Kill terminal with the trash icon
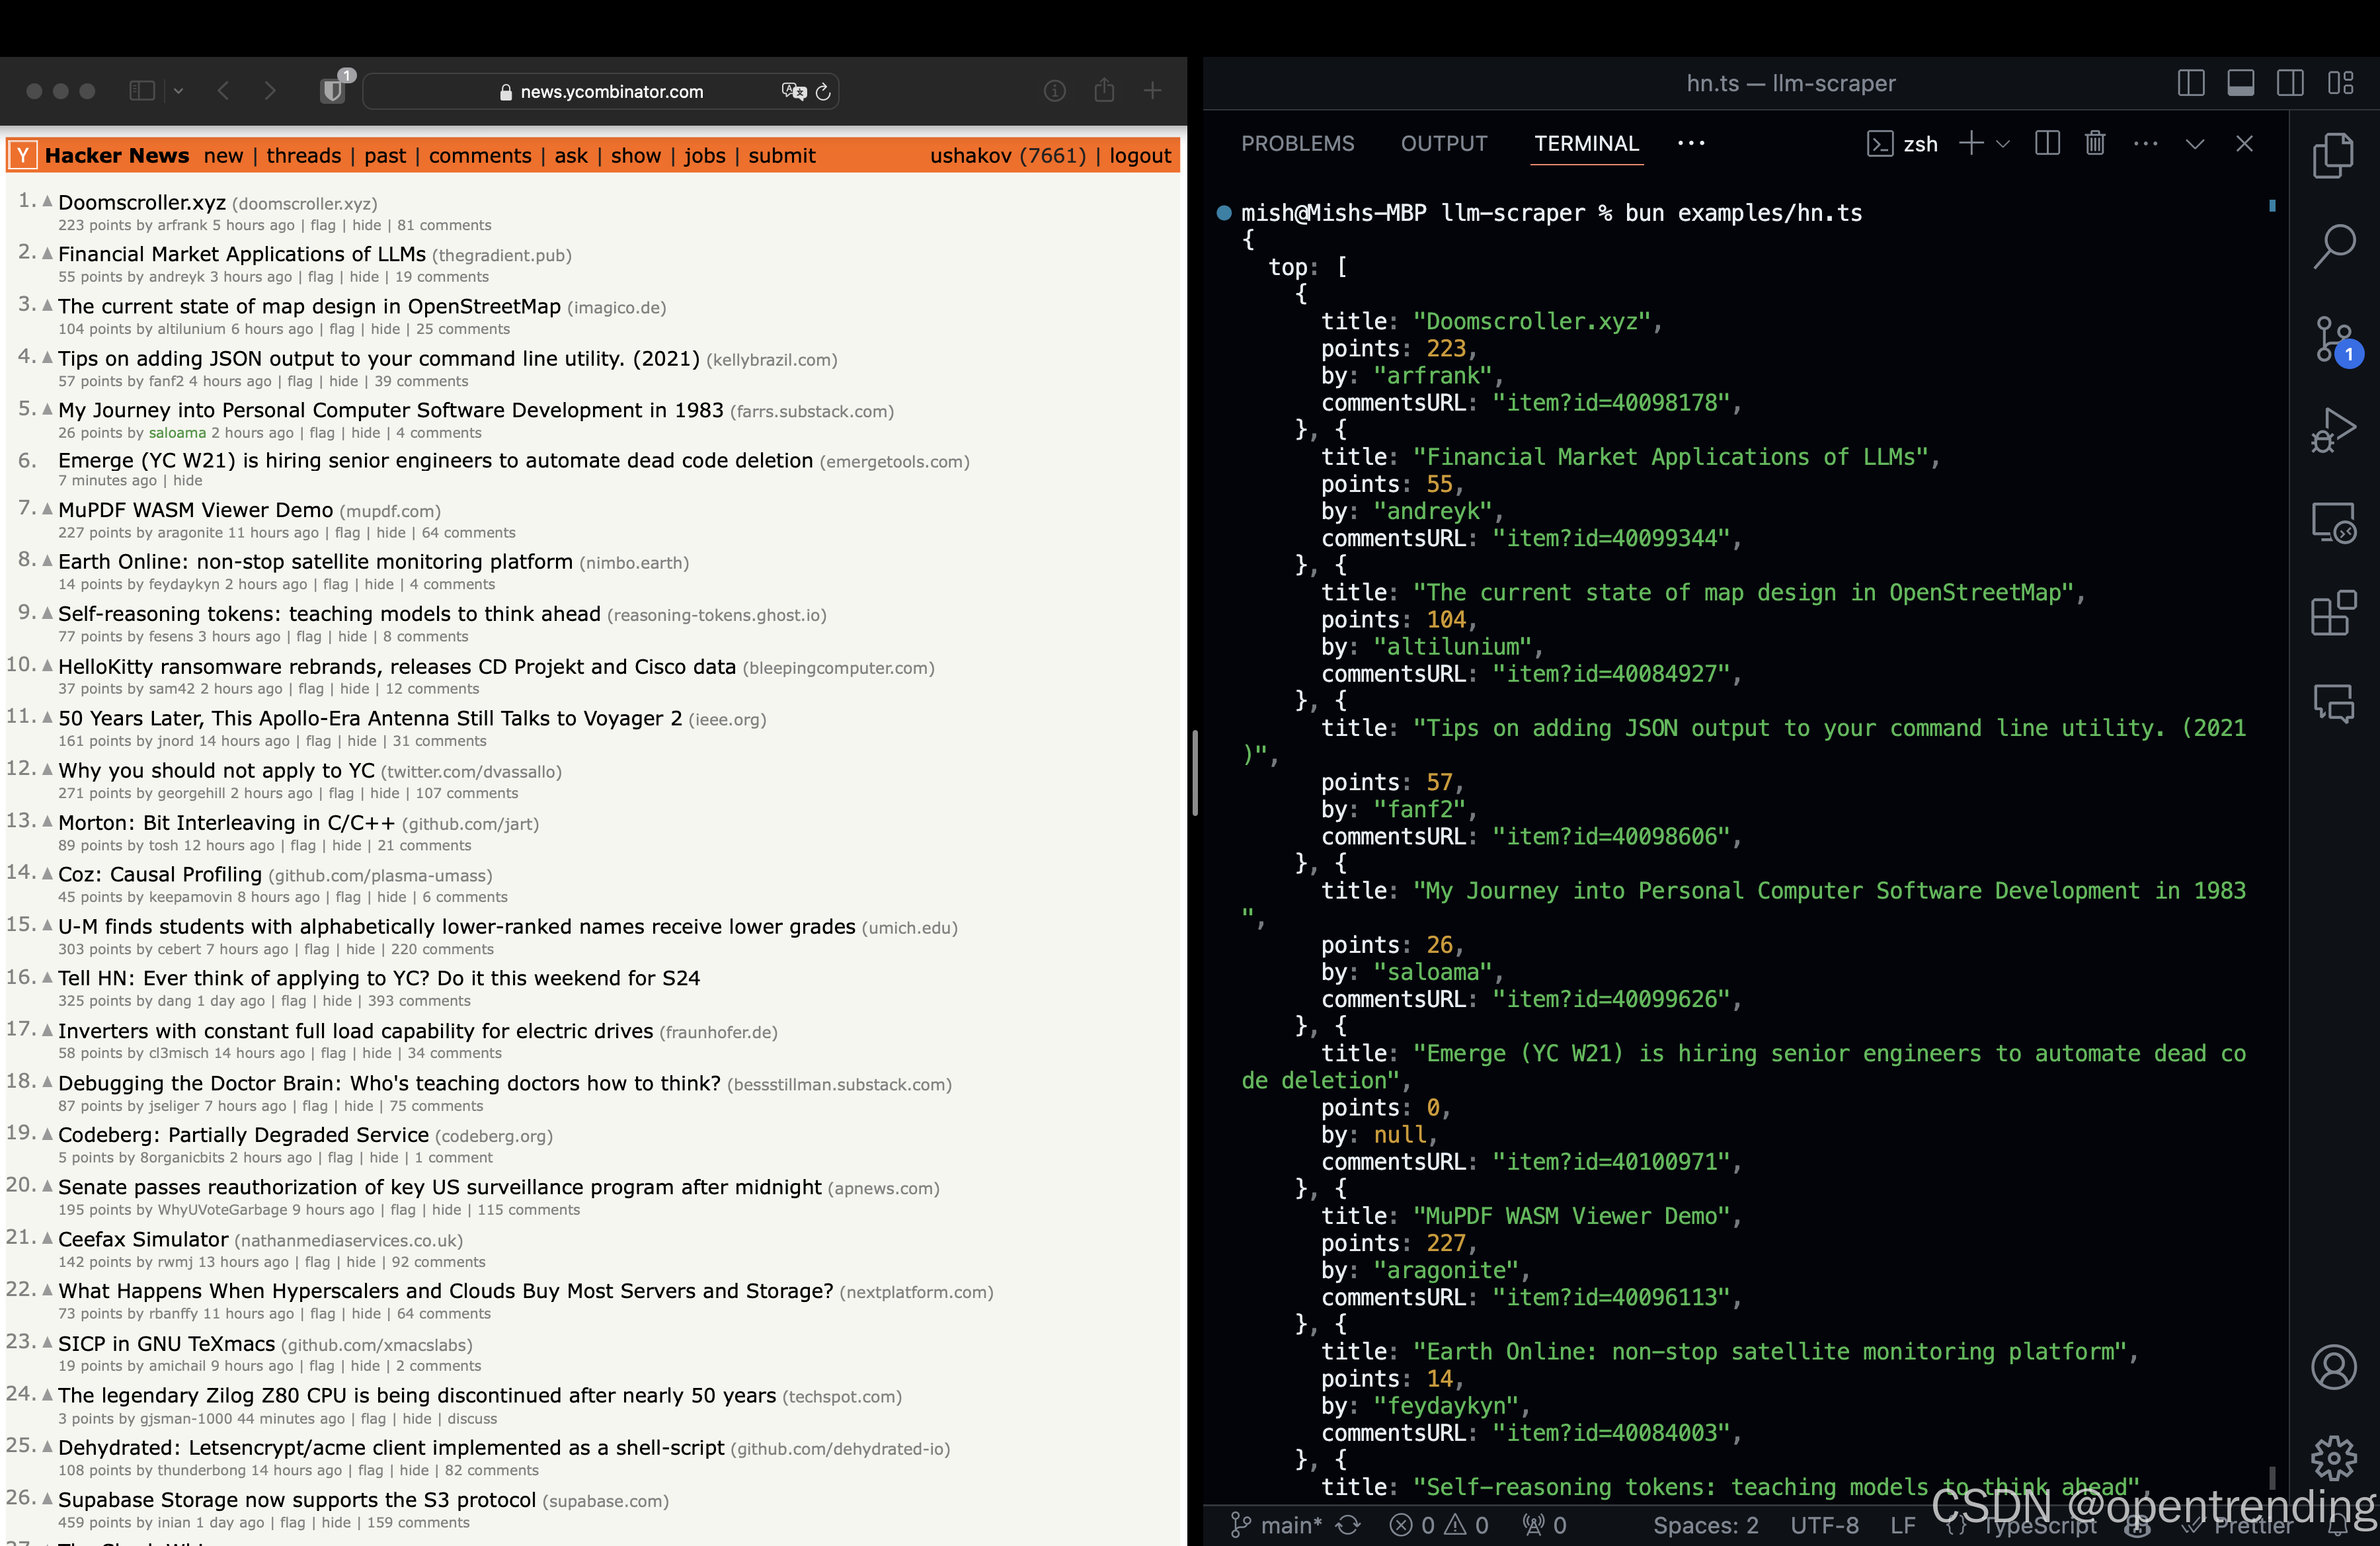This screenshot has width=2380, height=1546. coord(2095,144)
